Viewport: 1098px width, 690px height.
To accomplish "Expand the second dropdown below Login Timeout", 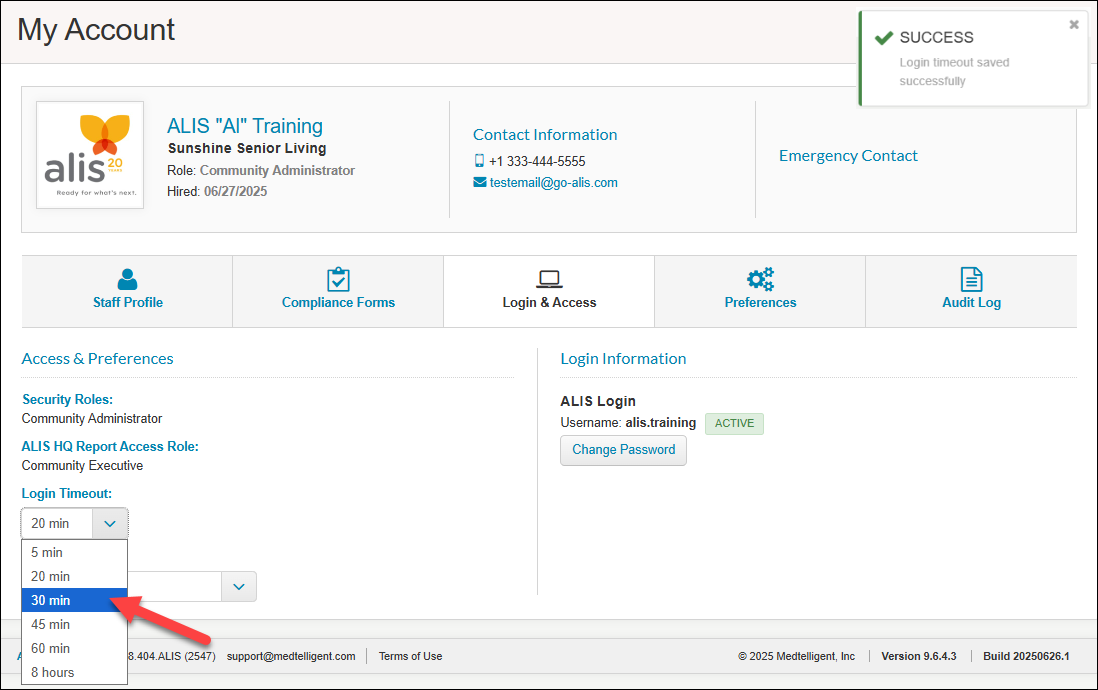I will point(239,586).
